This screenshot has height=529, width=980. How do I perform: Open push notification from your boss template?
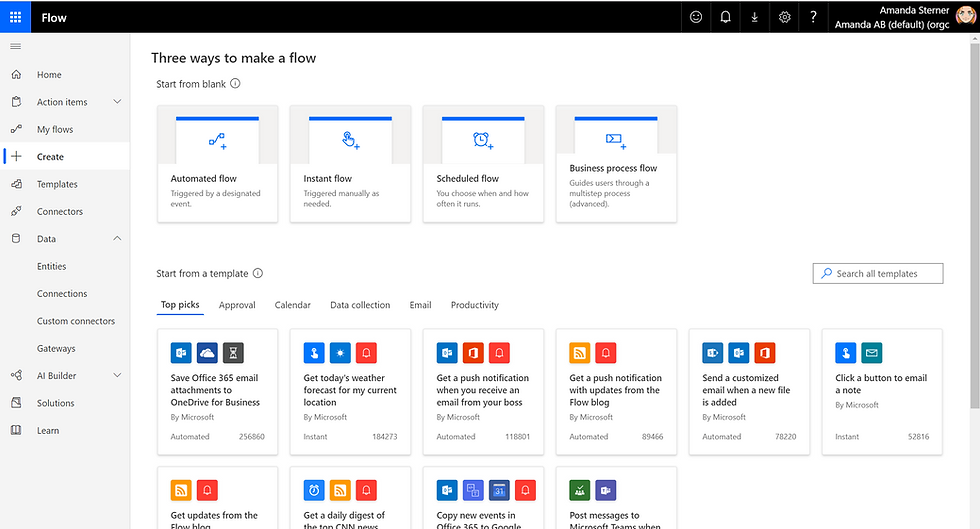483,391
